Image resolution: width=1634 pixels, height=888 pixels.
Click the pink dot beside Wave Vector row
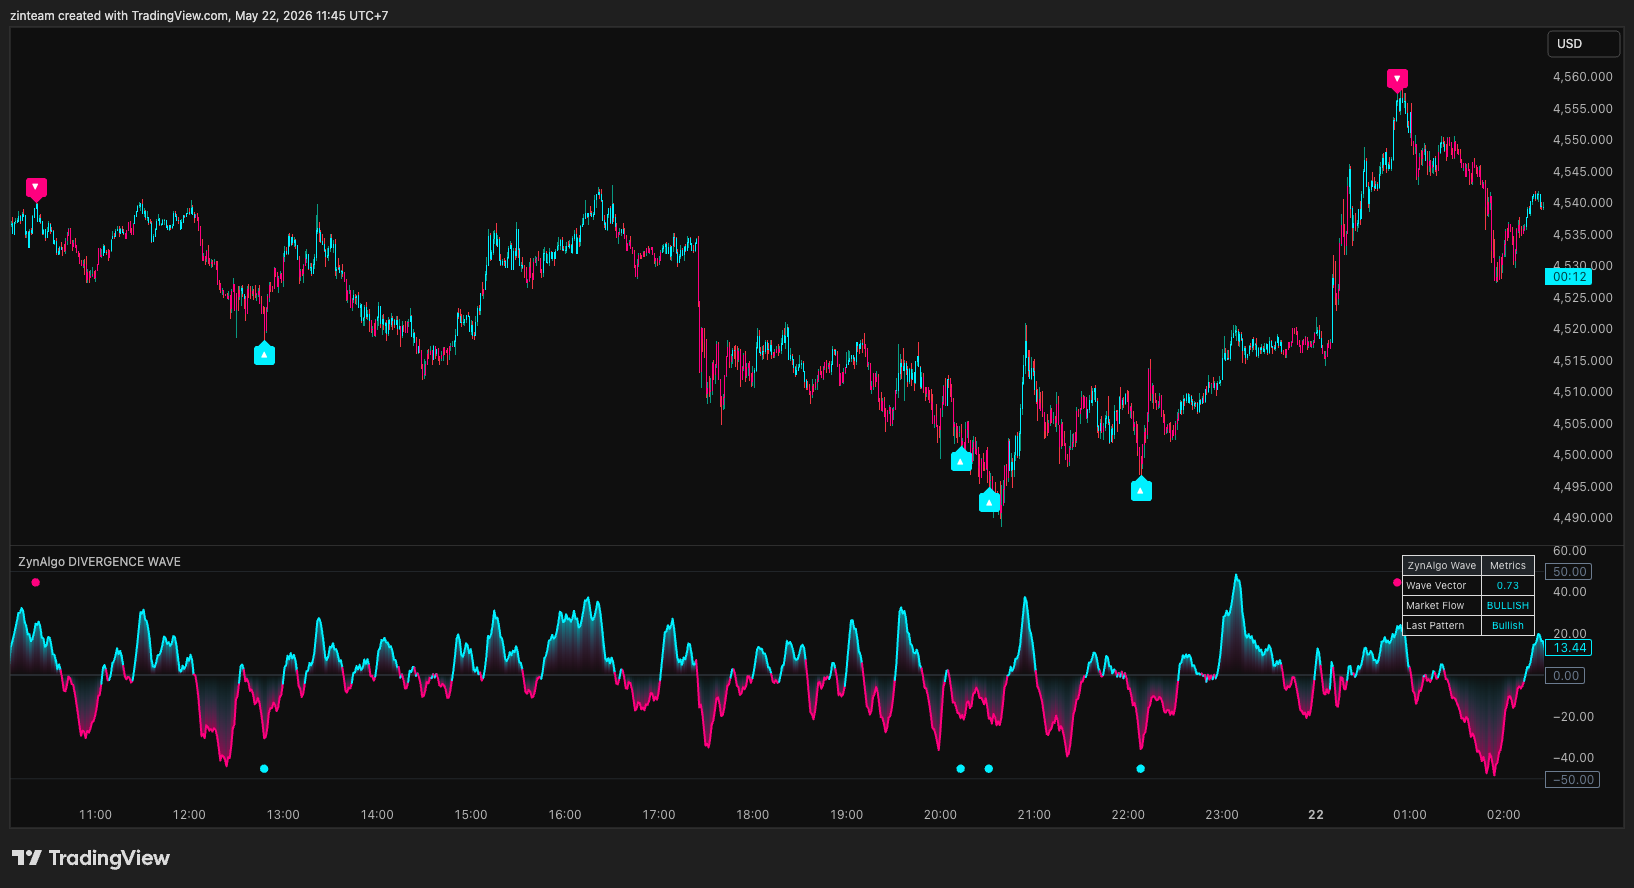(1397, 582)
